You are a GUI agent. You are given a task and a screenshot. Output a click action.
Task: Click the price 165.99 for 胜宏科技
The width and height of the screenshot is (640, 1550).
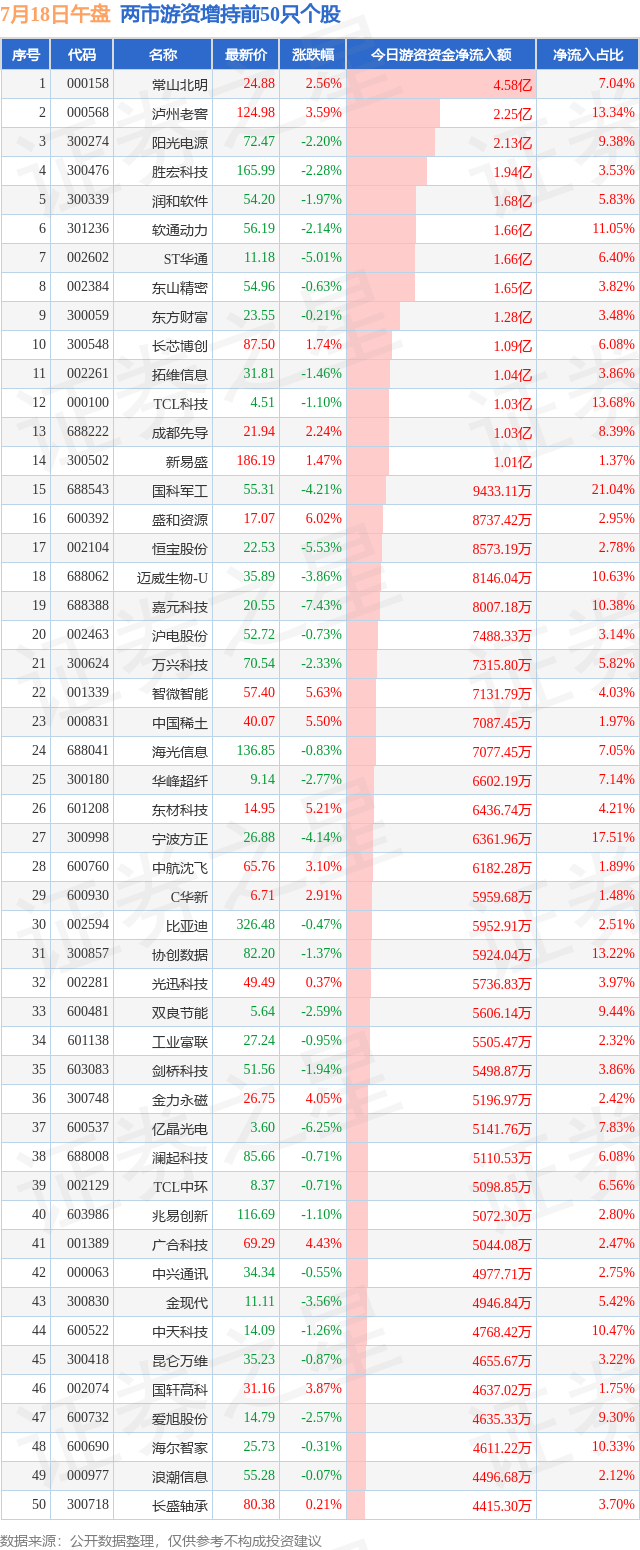tap(255, 171)
